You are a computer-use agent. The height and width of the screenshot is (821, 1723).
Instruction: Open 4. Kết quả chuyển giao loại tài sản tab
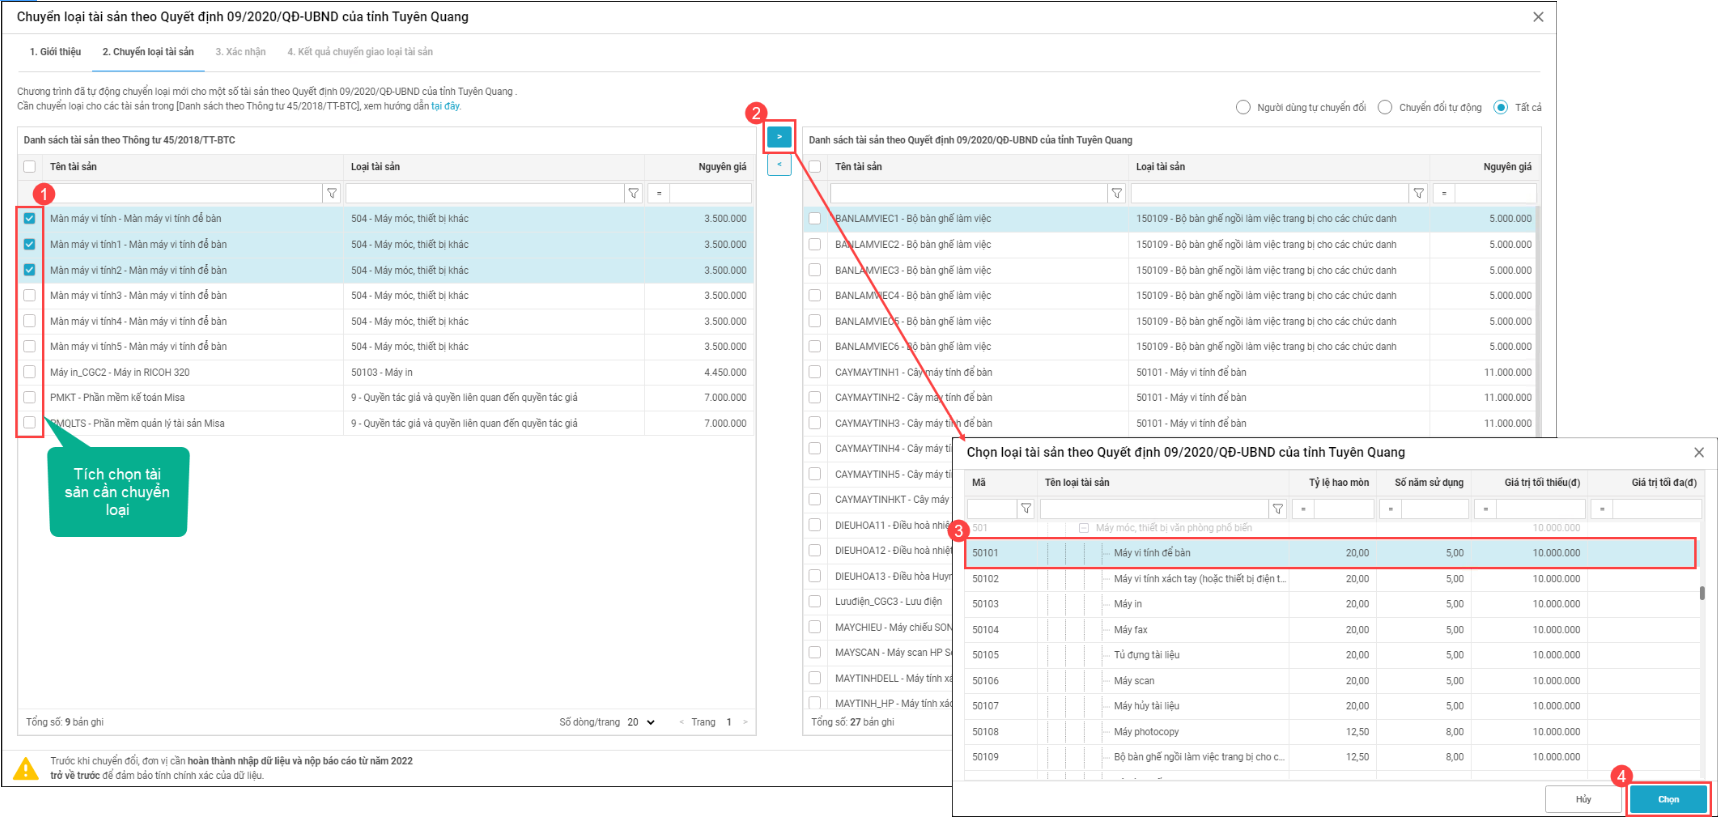point(360,52)
